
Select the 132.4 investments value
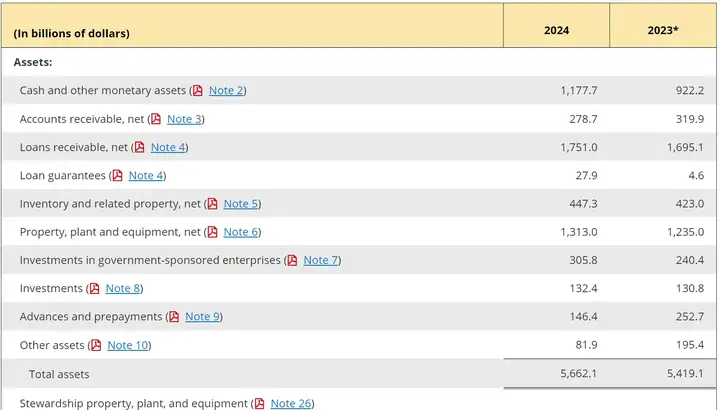pos(583,288)
